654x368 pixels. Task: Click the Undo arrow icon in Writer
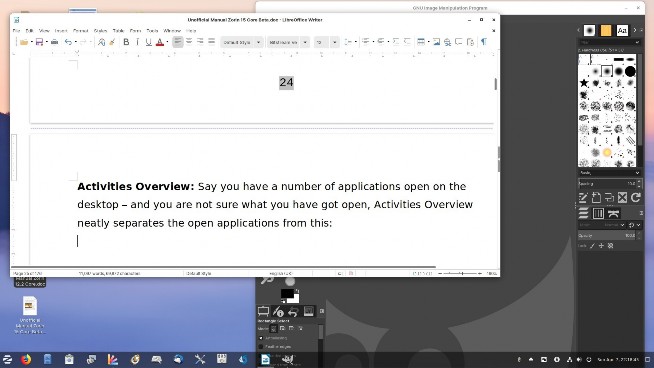pos(68,42)
